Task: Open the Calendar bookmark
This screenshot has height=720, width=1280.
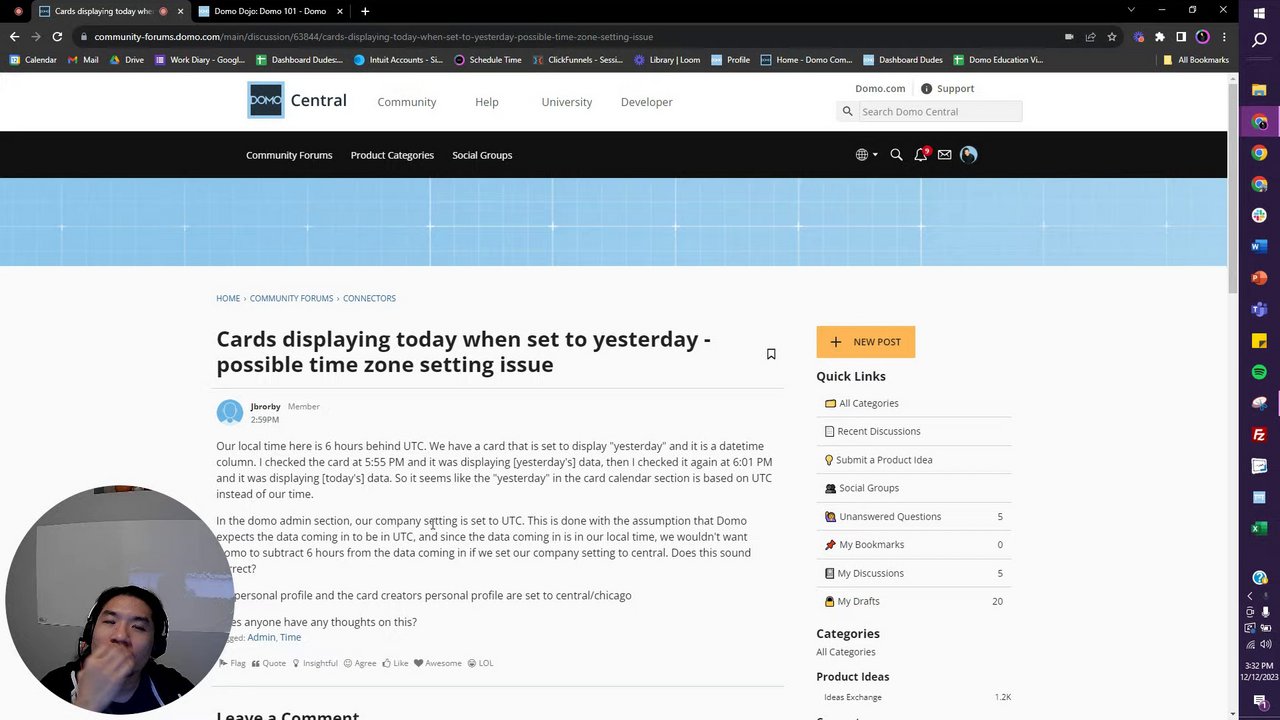Action: click(33, 60)
